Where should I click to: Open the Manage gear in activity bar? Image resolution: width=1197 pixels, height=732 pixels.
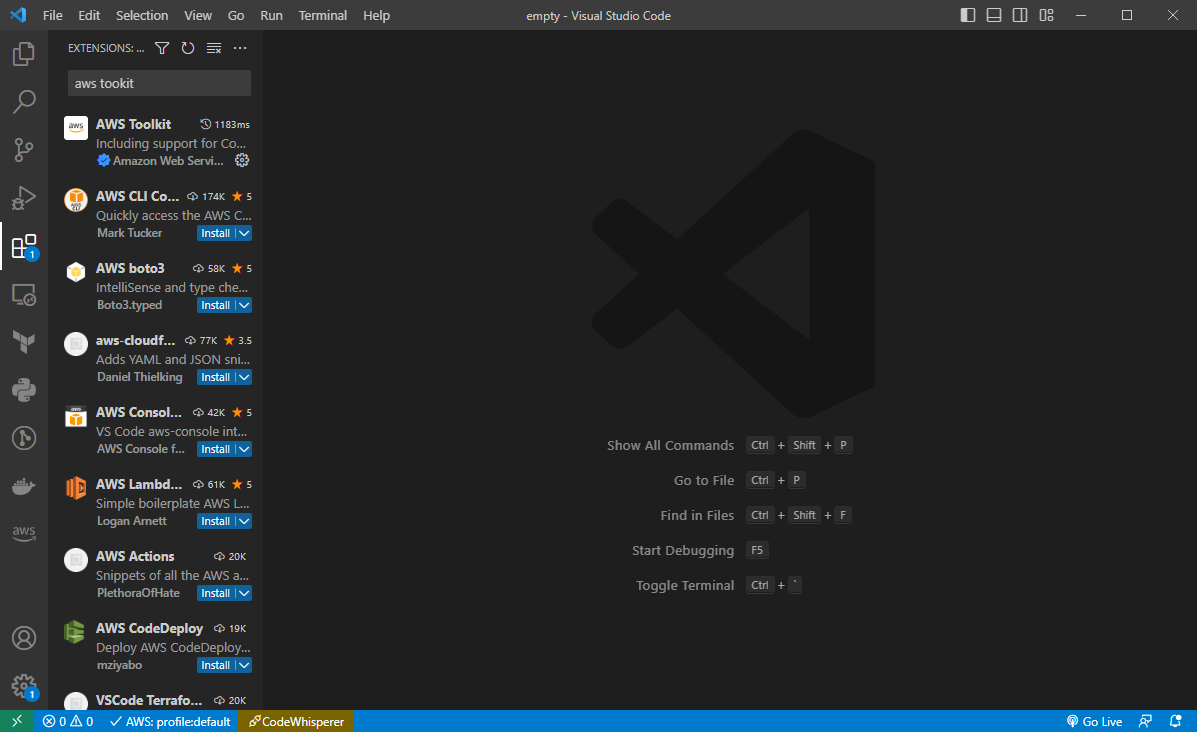point(24,686)
